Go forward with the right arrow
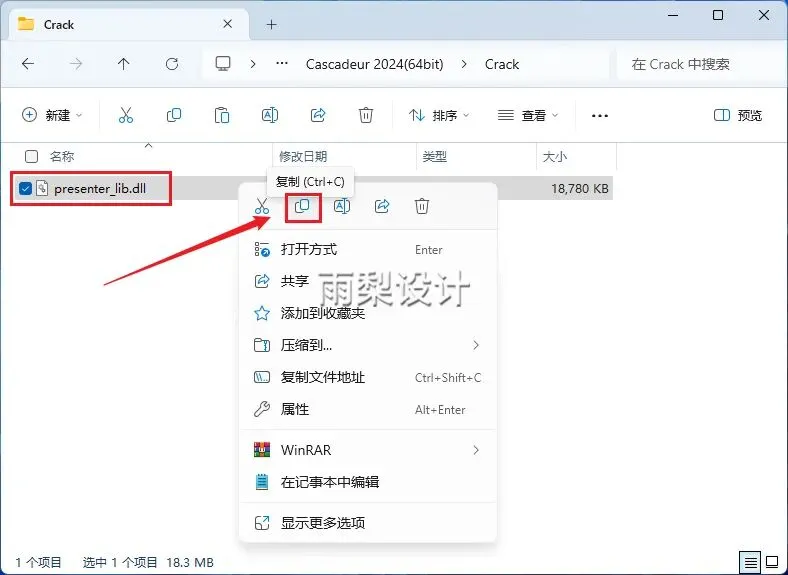Viewport: 788px width, 575px height. click(76, 64)
